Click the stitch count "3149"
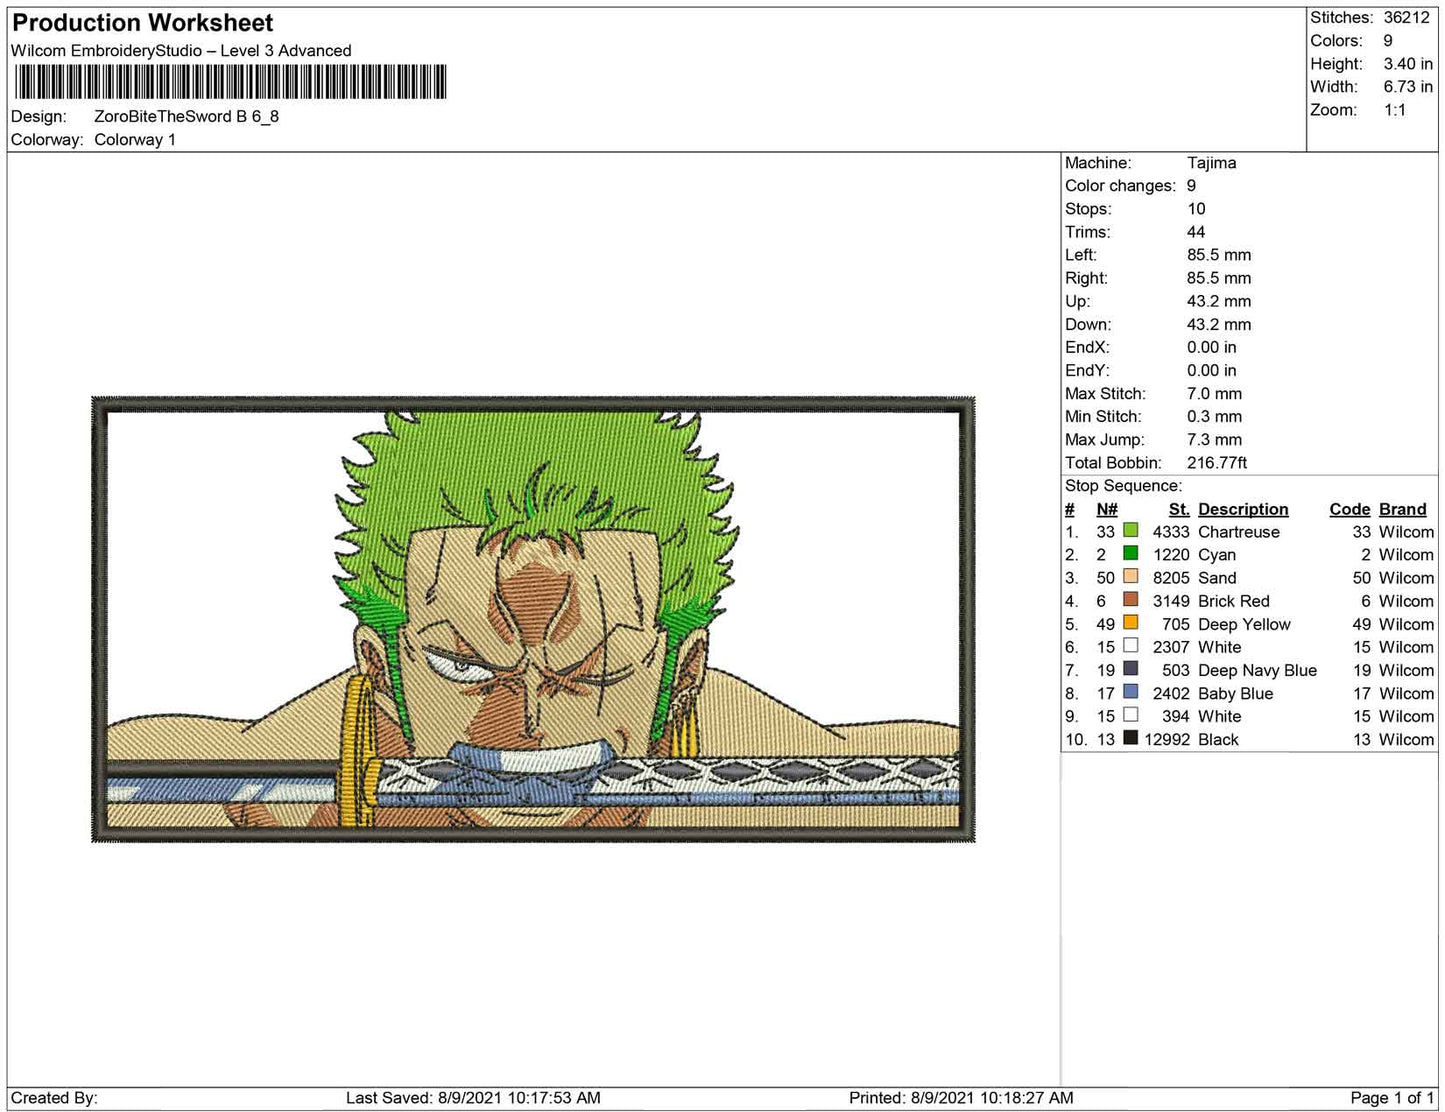The height and width of the screenshot is (1112, 1445). [x=1171, y=601]
